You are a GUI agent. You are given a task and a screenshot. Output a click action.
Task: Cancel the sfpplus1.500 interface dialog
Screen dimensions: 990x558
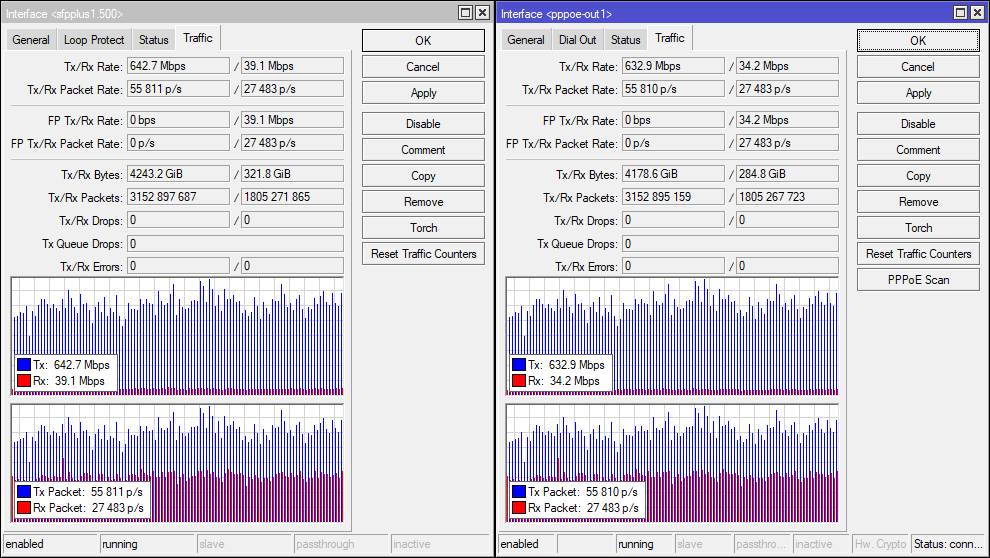click(423, 67)
